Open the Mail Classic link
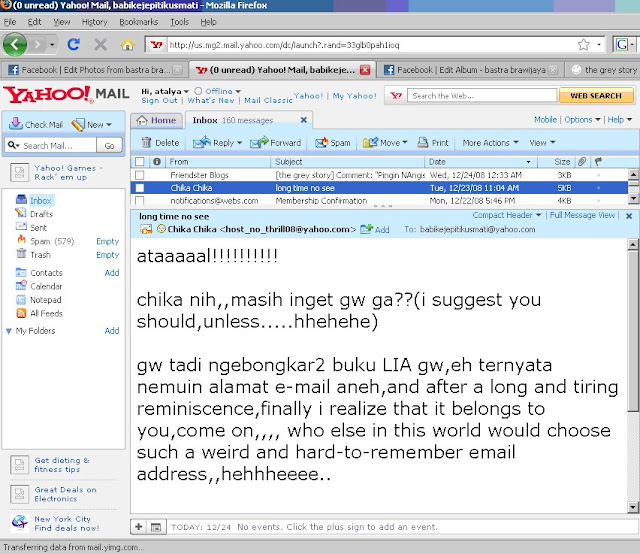Viewport: 640px width, 554px height. pyautogui.click(x=268, y=100)
